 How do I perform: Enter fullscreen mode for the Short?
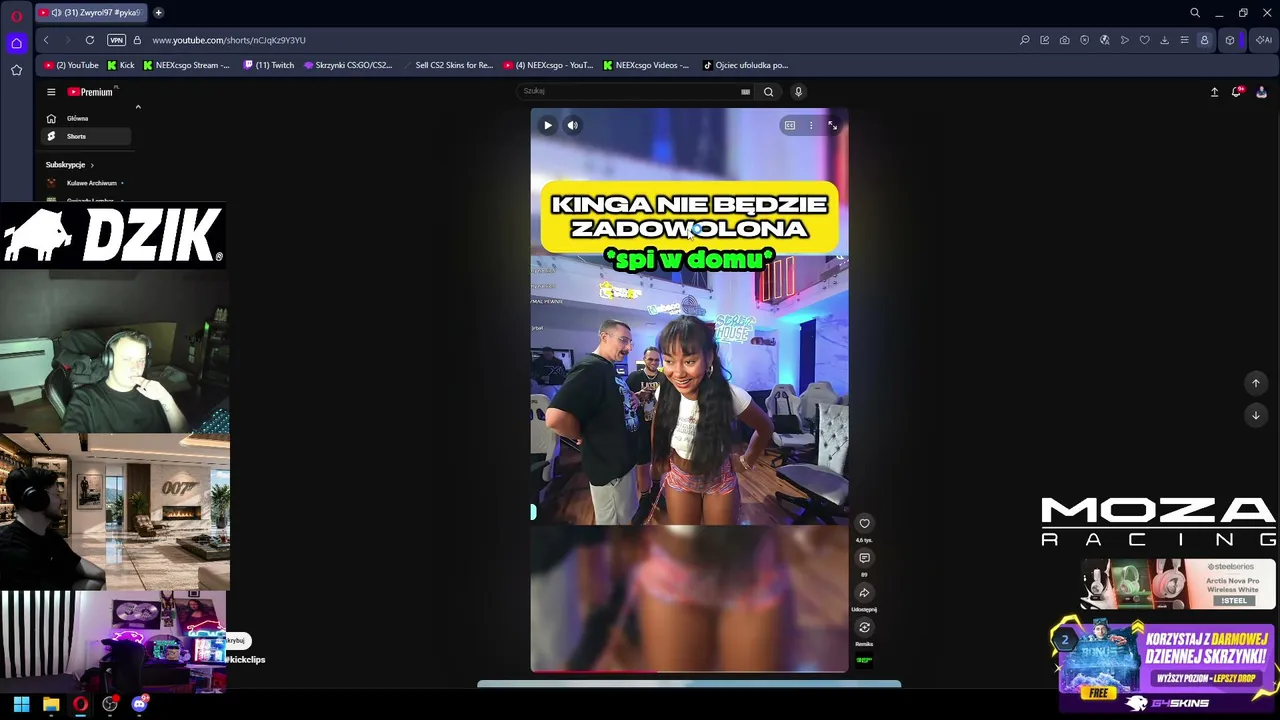tap(832, 125)
